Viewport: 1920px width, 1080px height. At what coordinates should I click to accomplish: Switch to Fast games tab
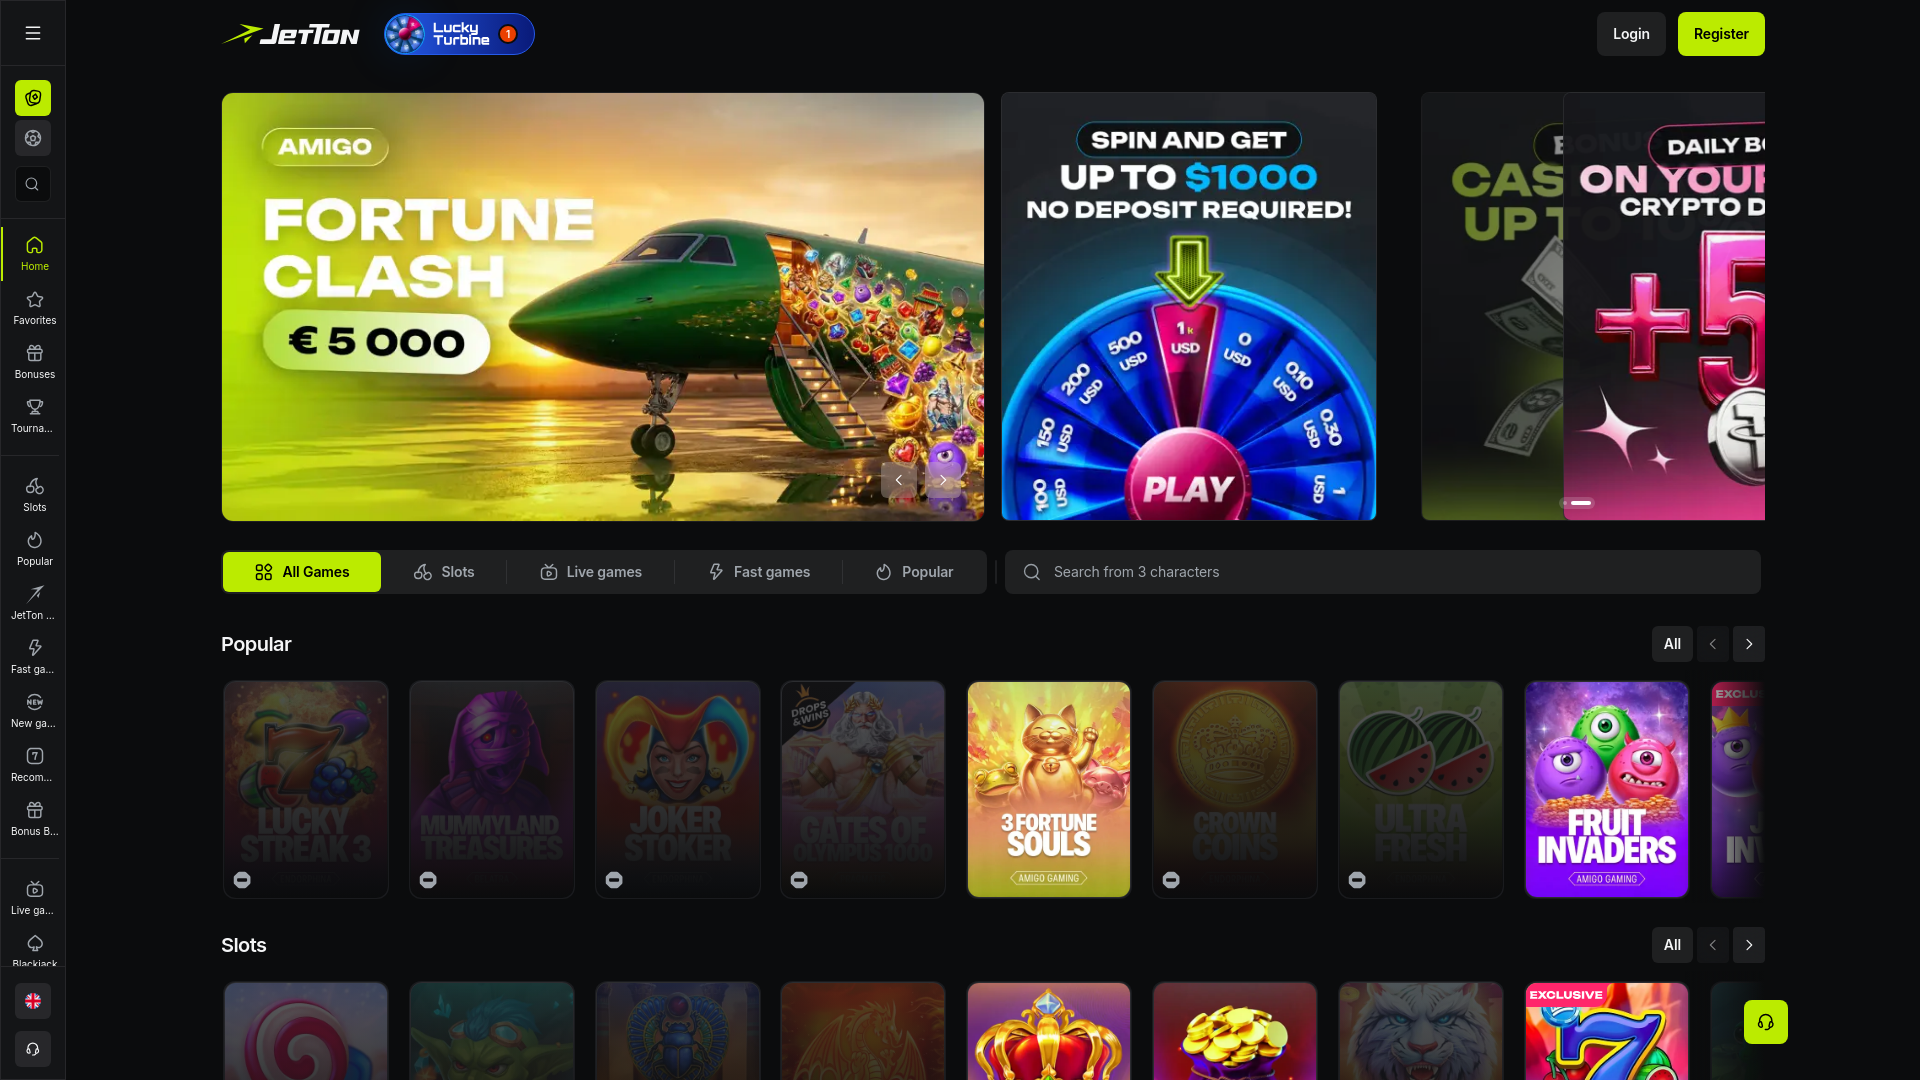coord(759,572)
